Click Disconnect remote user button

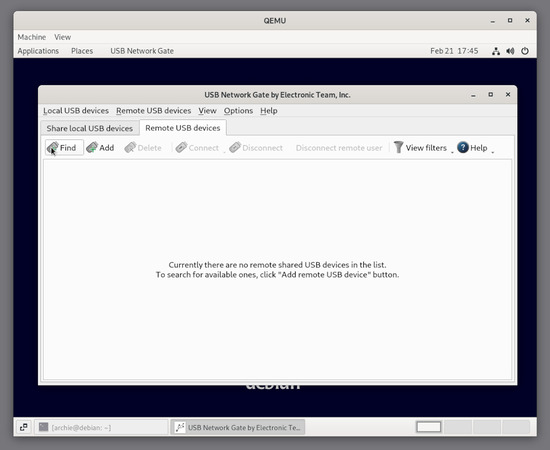339,148
